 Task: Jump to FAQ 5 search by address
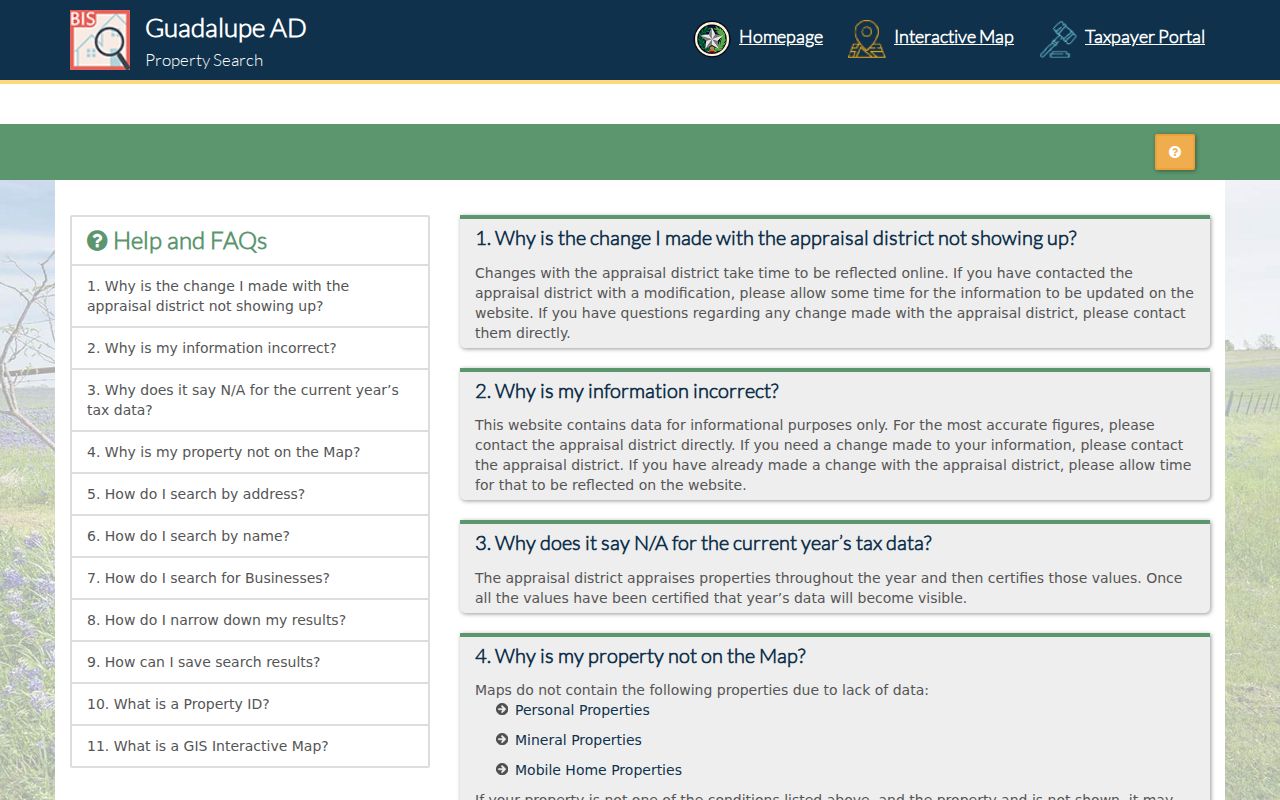pyautogui.click(x=250, y=494)
